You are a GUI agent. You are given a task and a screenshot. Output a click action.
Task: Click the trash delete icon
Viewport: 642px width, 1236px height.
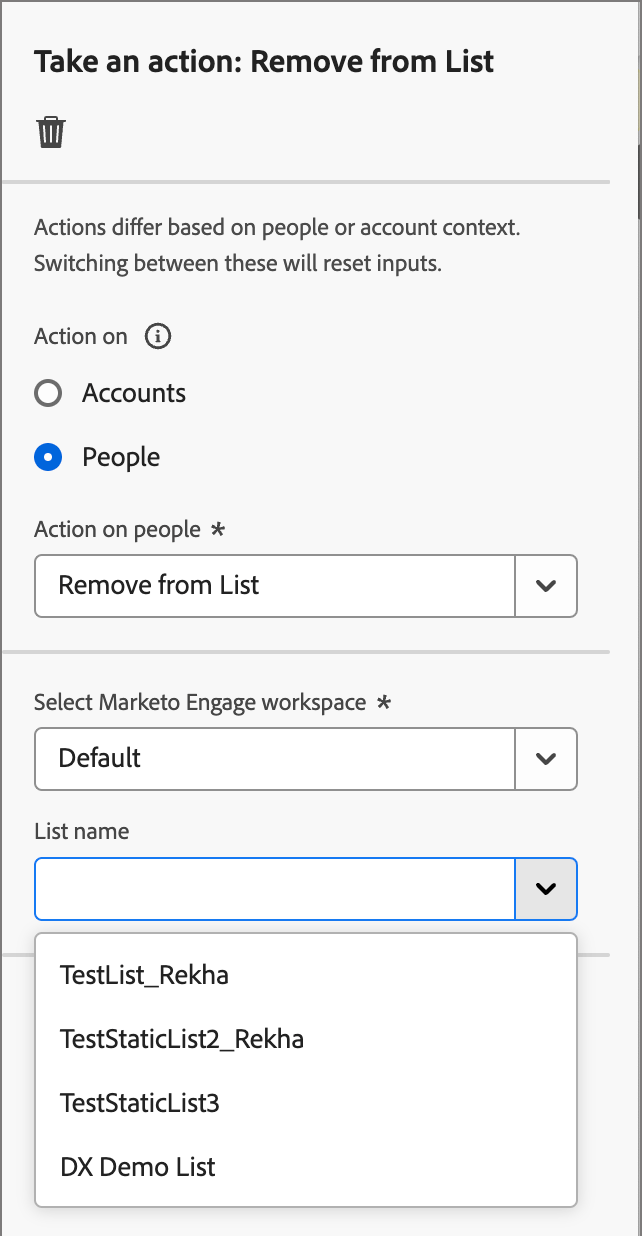[x=51, y=132]
